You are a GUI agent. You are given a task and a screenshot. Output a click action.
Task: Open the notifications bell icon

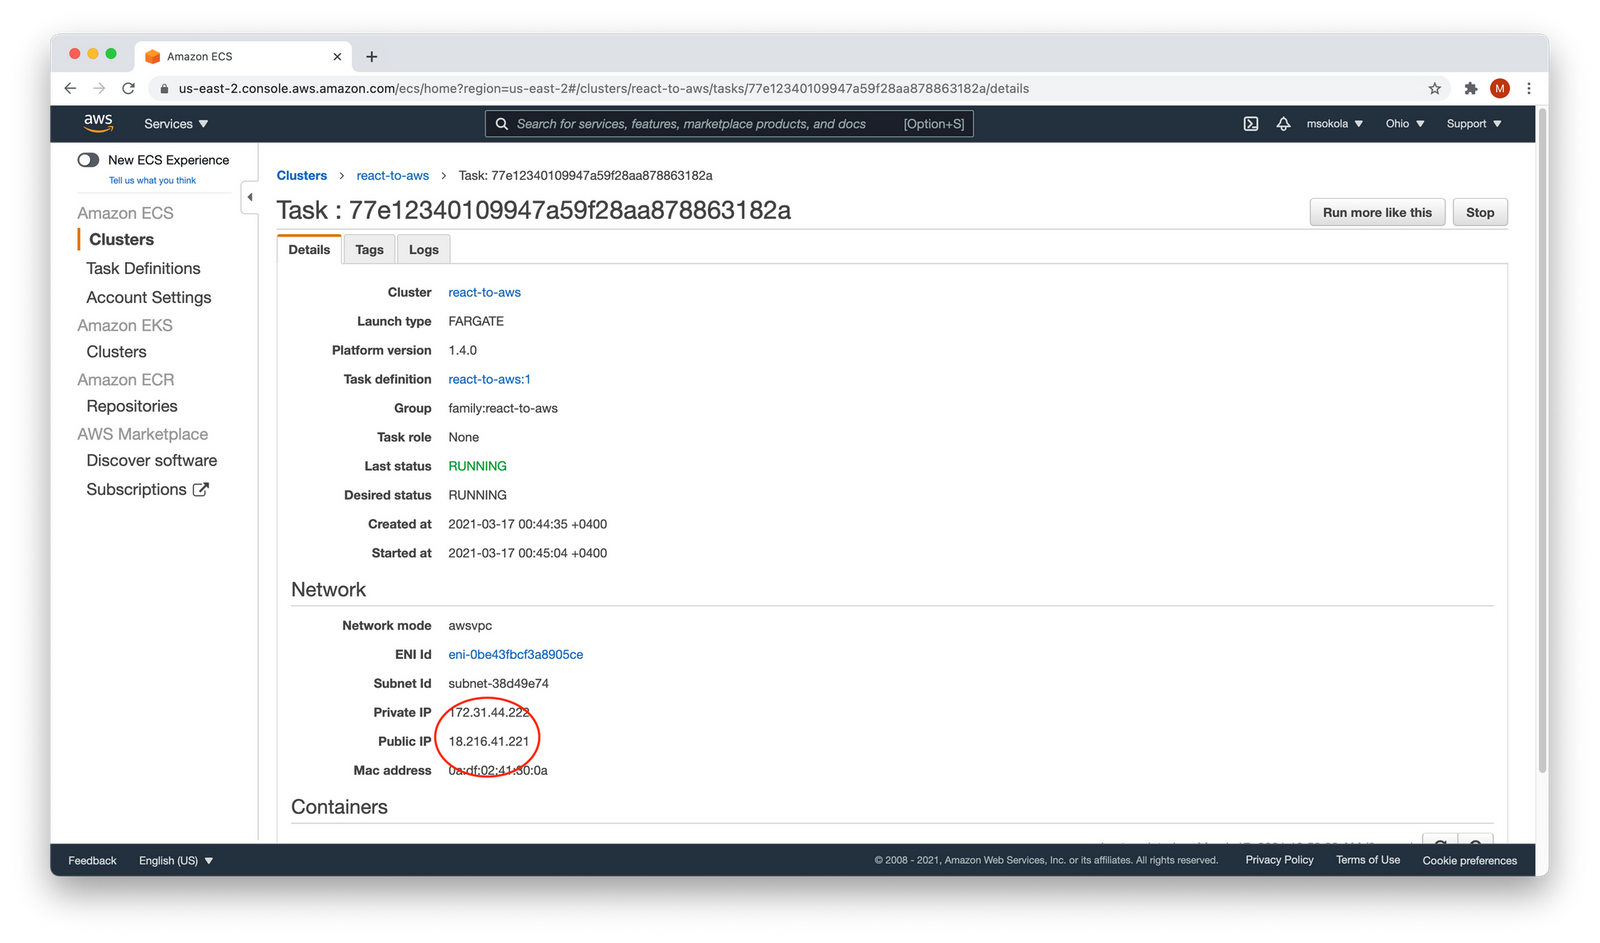pos(1283,124)
